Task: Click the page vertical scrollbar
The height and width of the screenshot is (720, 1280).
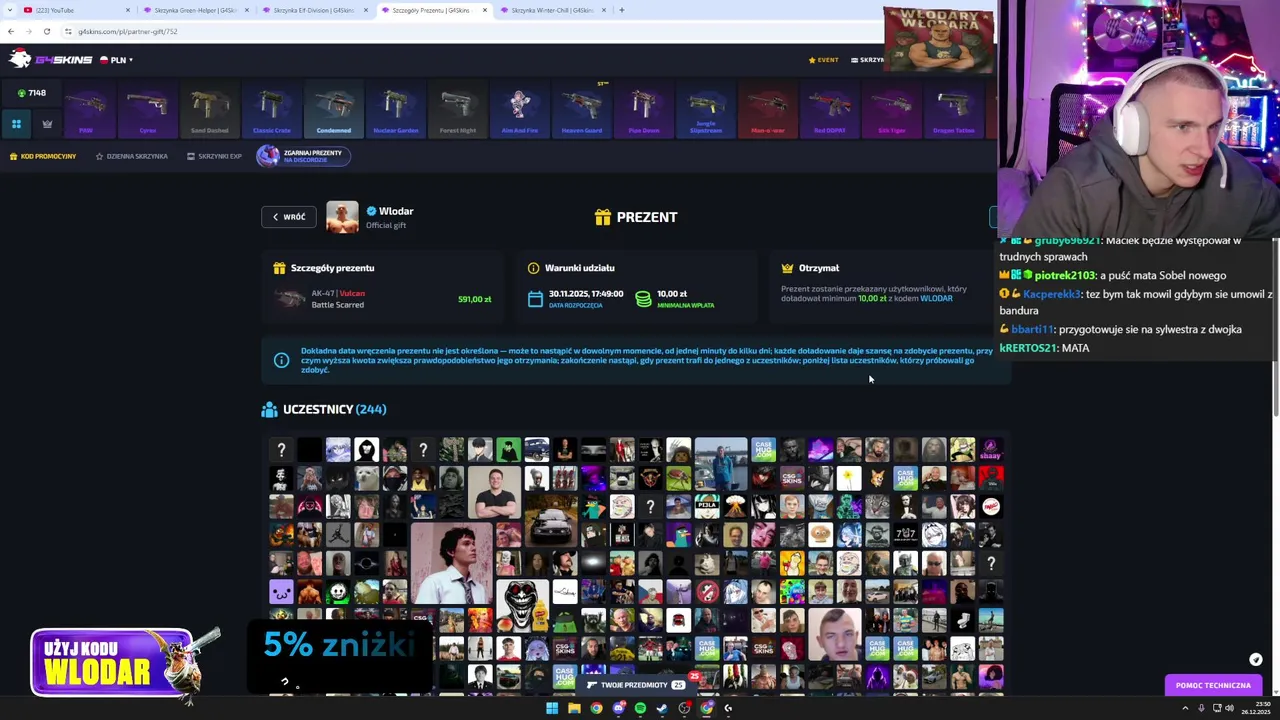Action: [1275, 330]
